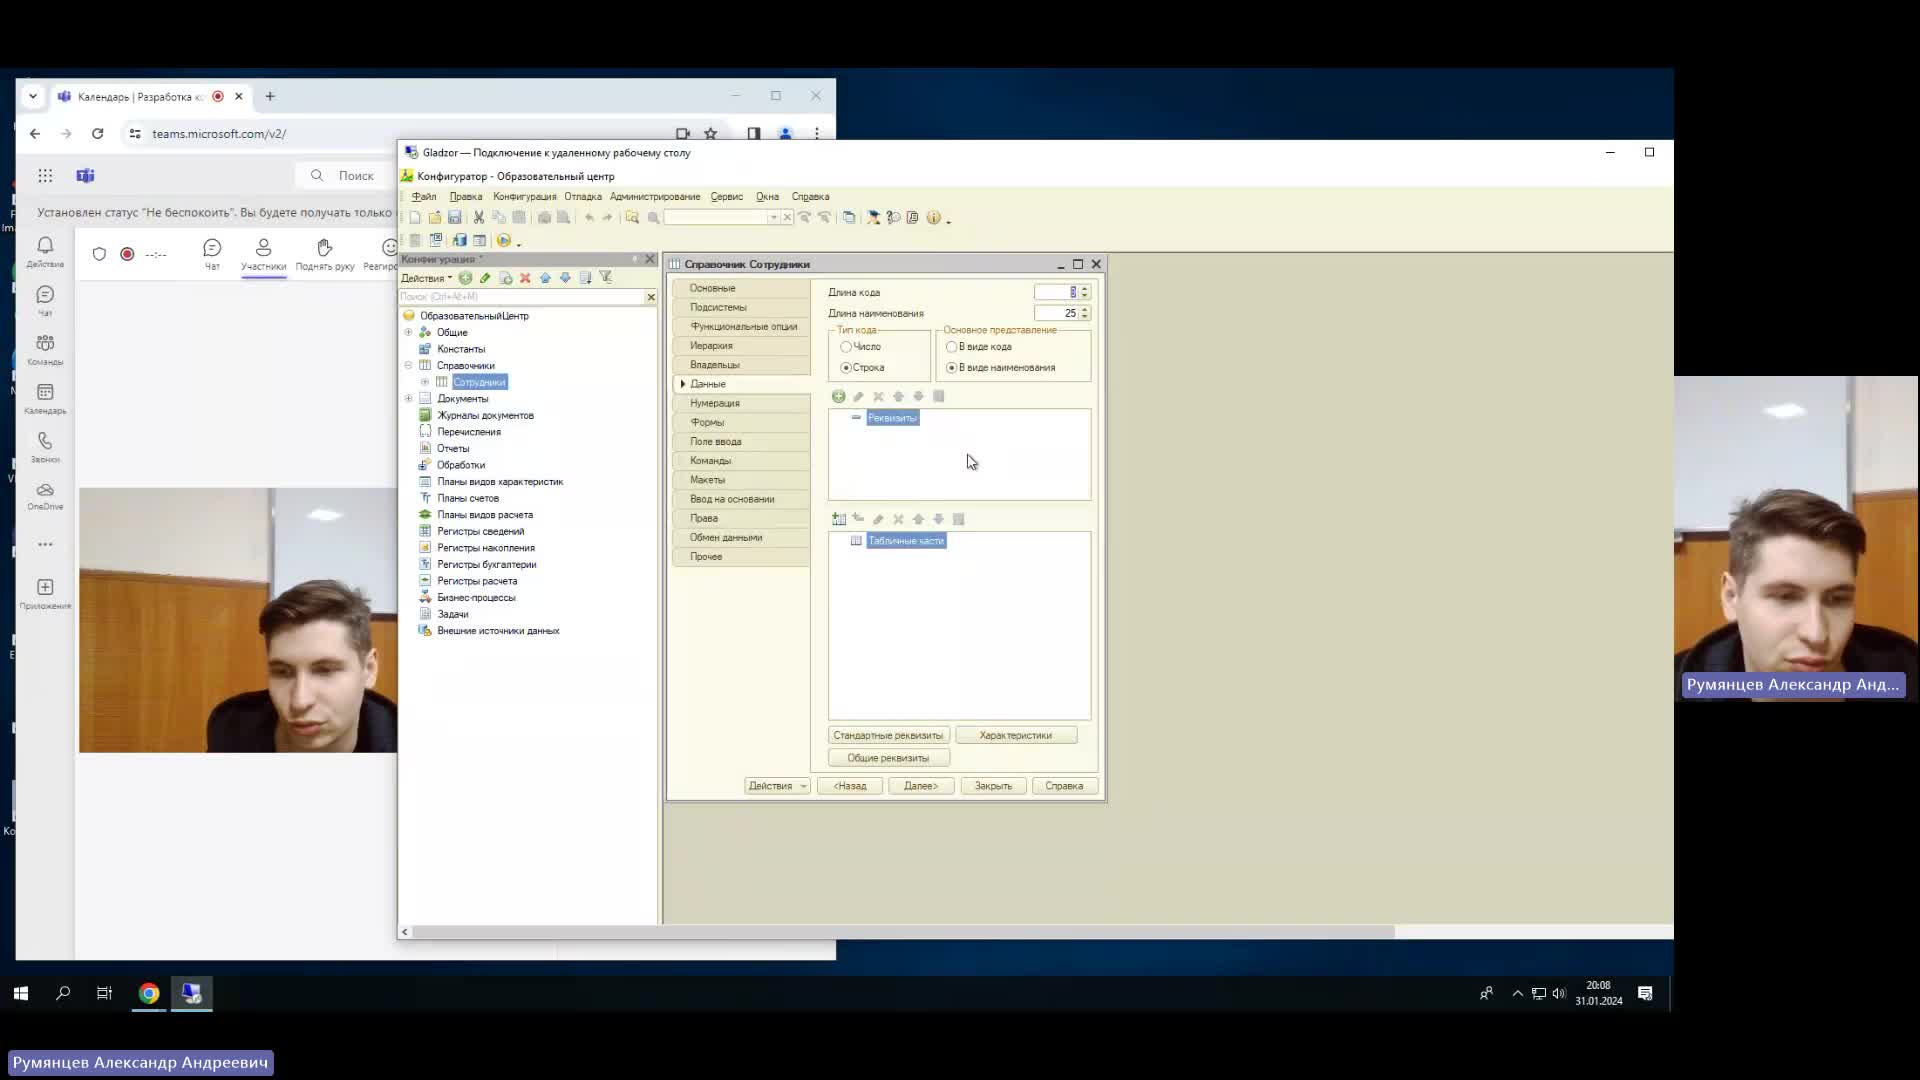
Task: Click the configuration search field
Action: click(520, 297)
